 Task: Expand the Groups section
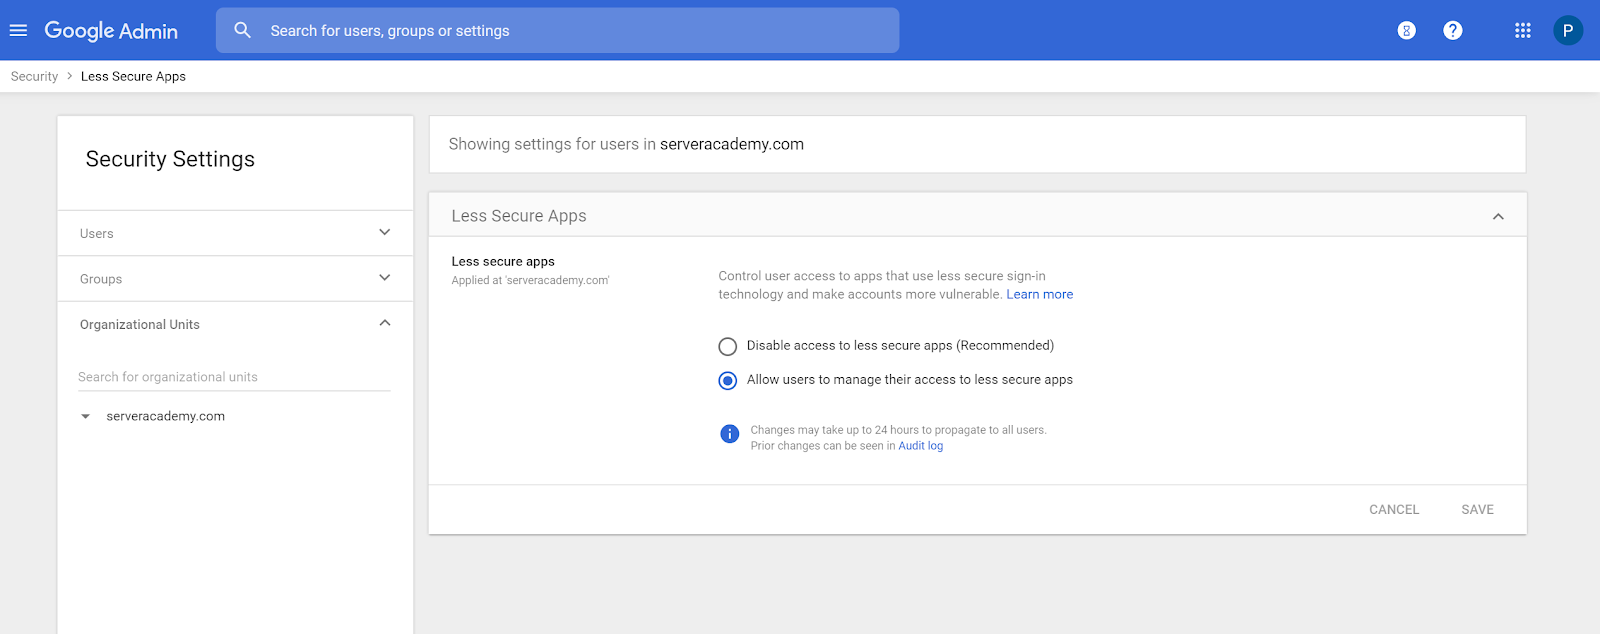pos(384,278)
